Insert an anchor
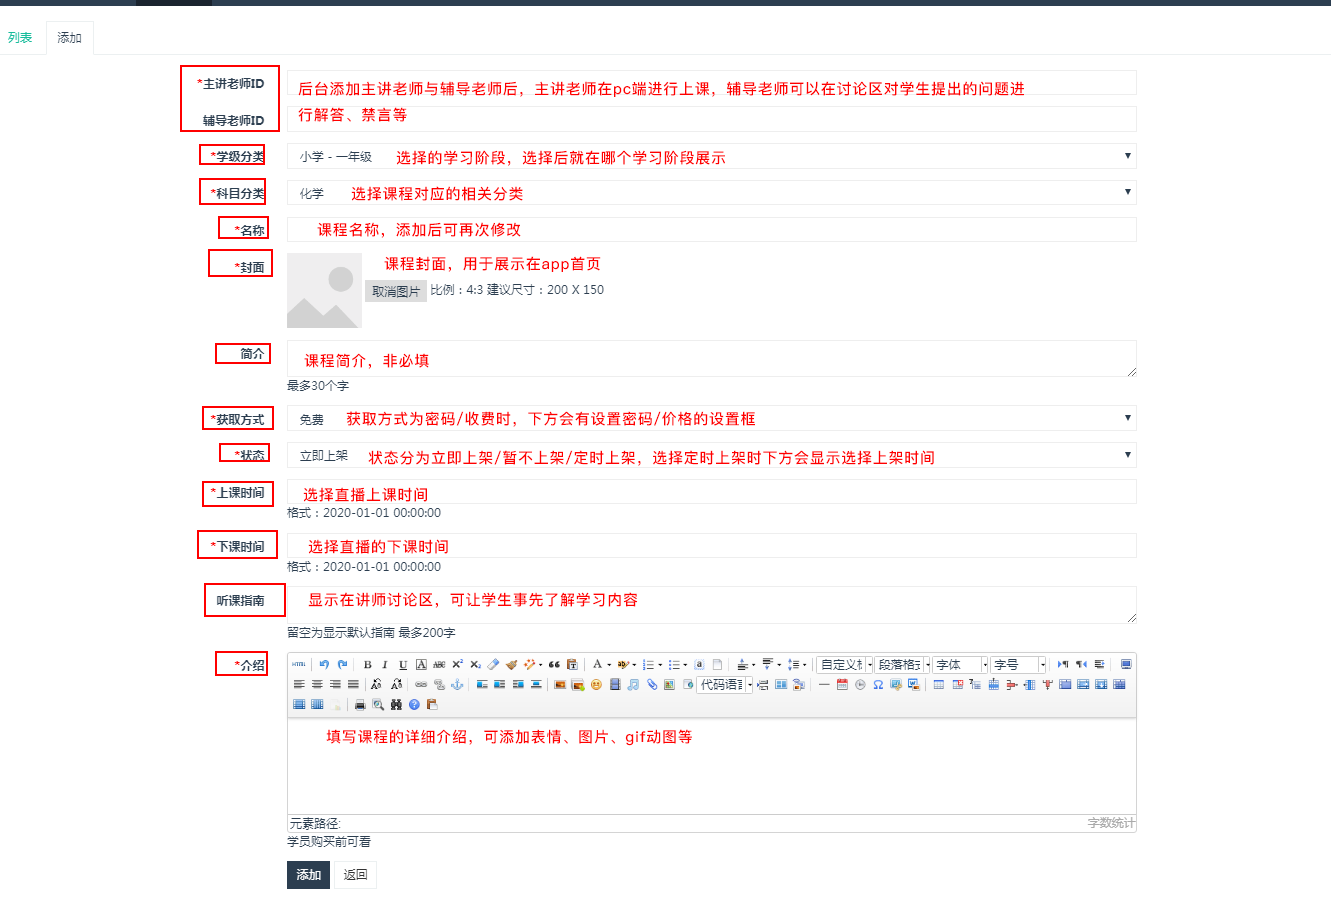The image size is (1331, 916). [x=457, y=684]
